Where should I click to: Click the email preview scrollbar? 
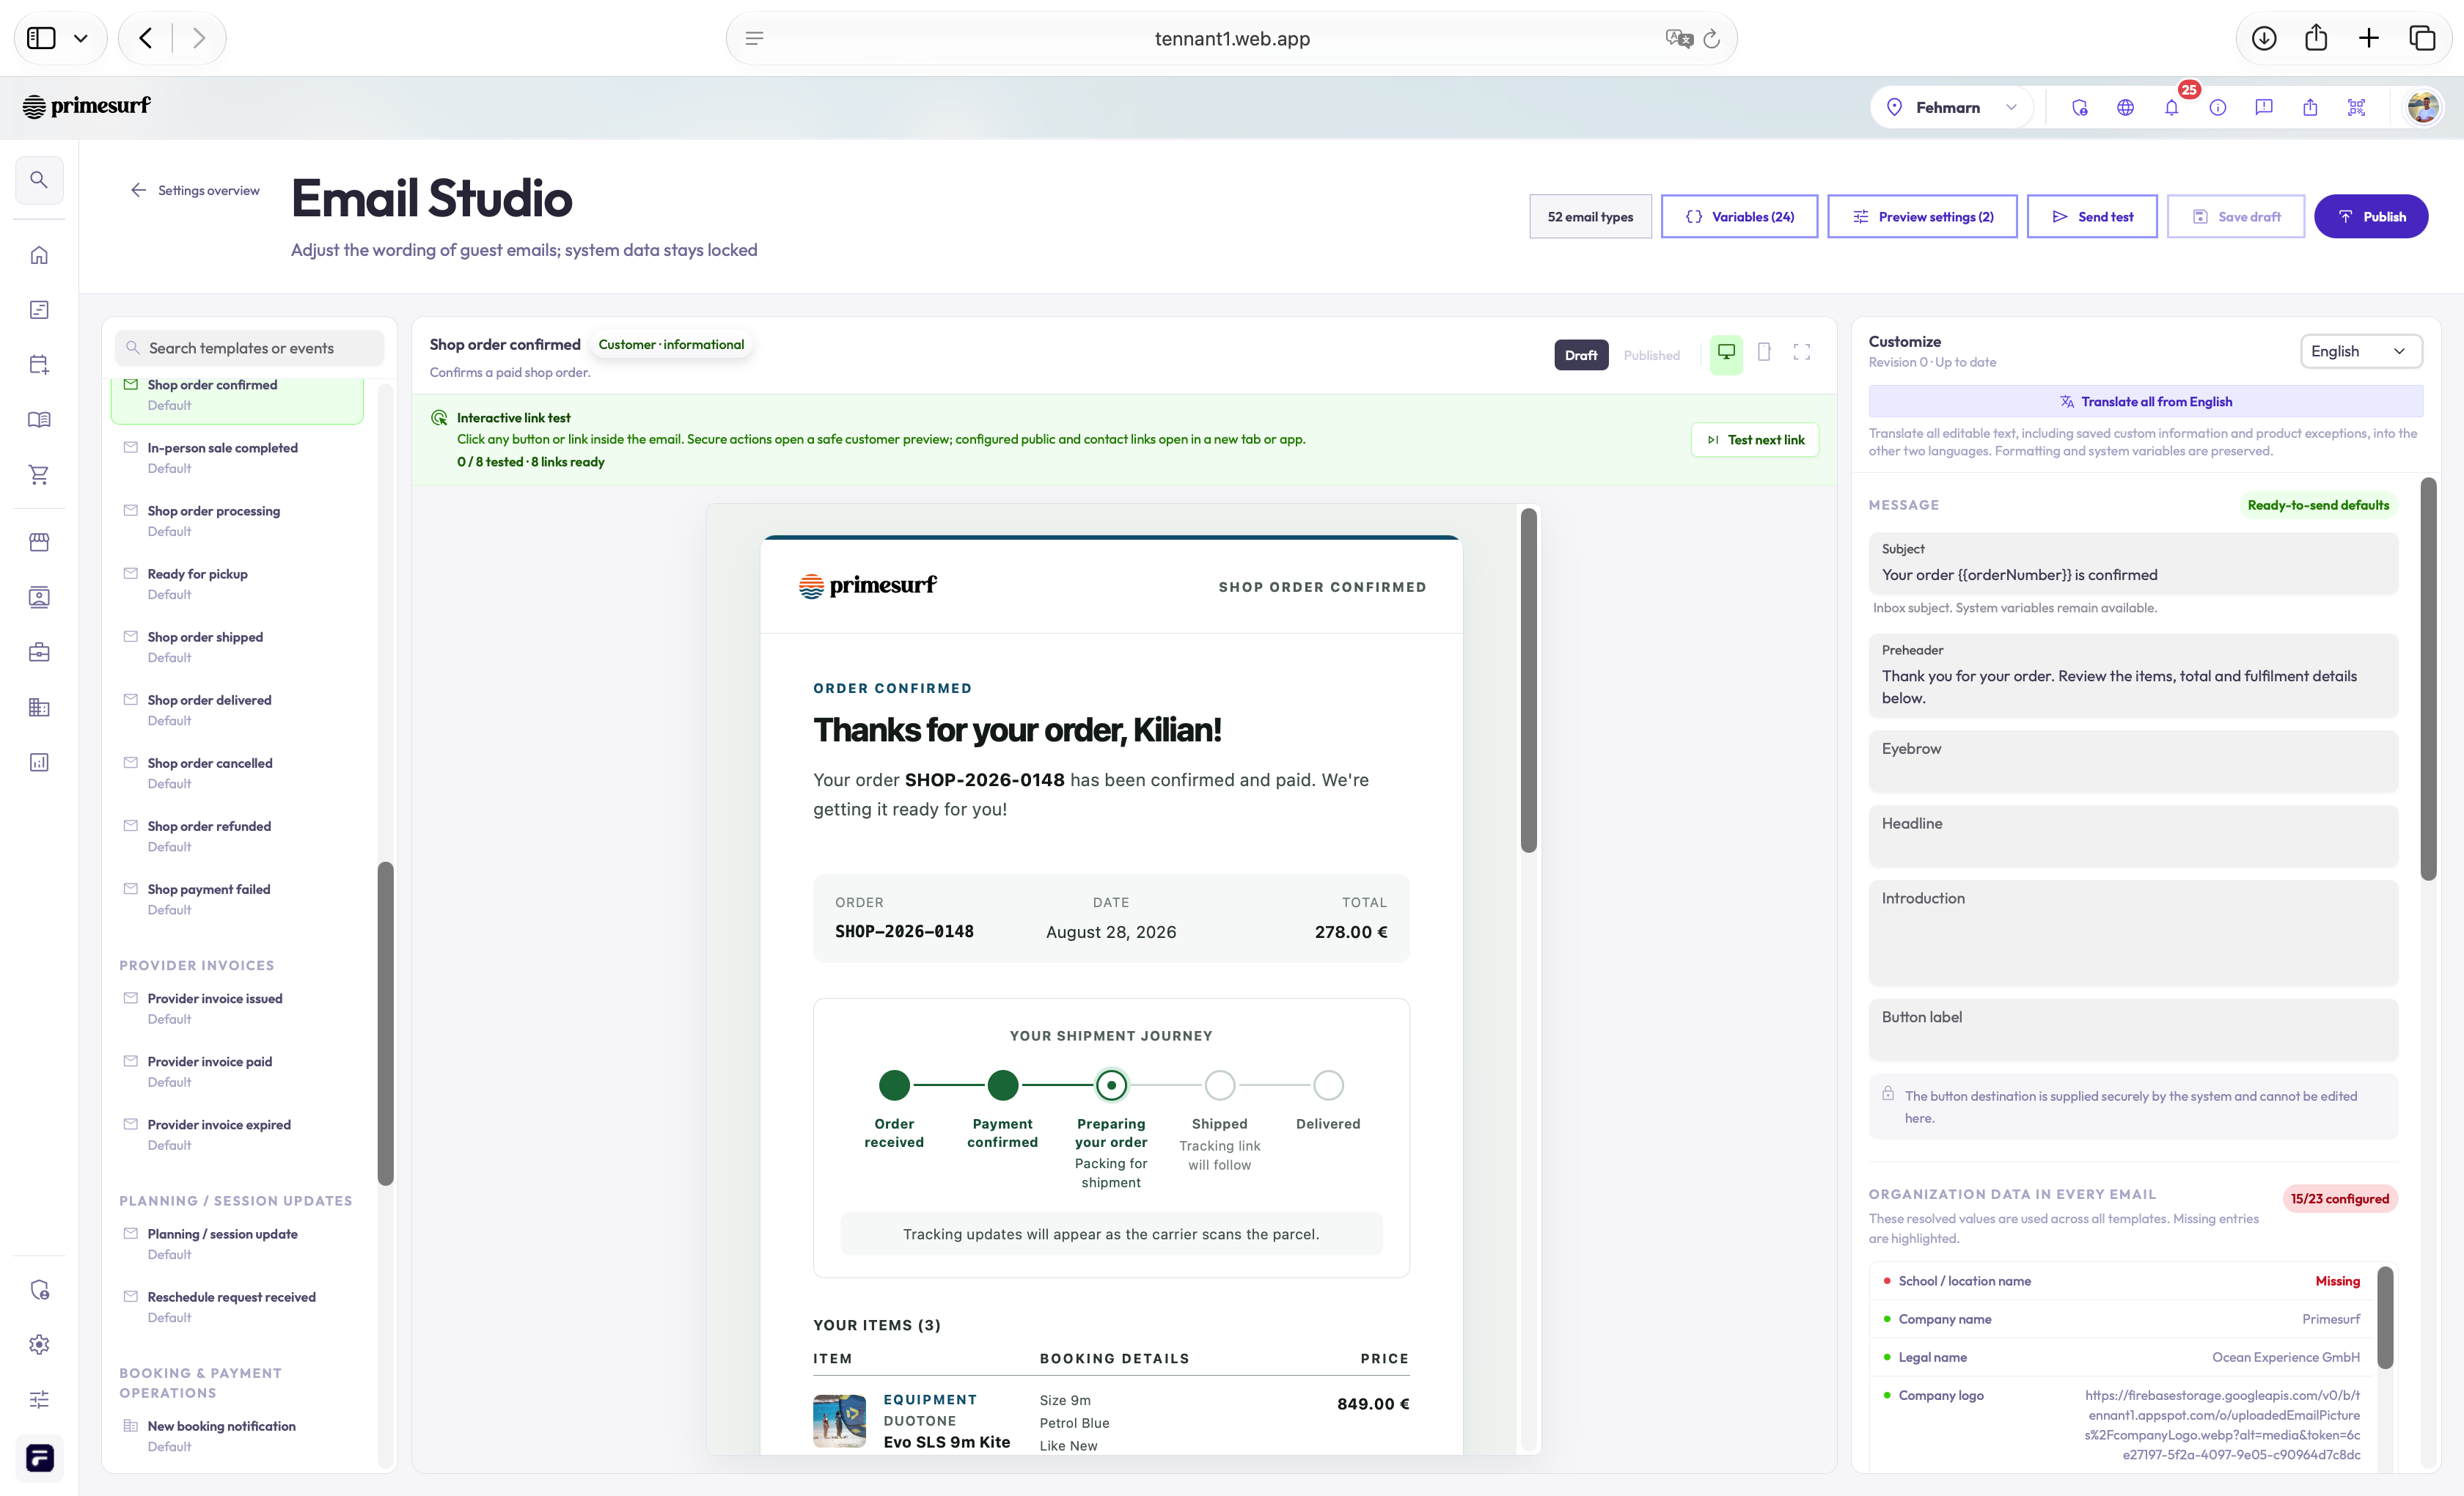1528,680
